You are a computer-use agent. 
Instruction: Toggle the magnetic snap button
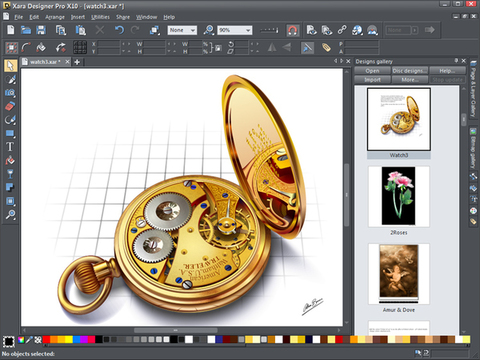click(x=292, y=30)
